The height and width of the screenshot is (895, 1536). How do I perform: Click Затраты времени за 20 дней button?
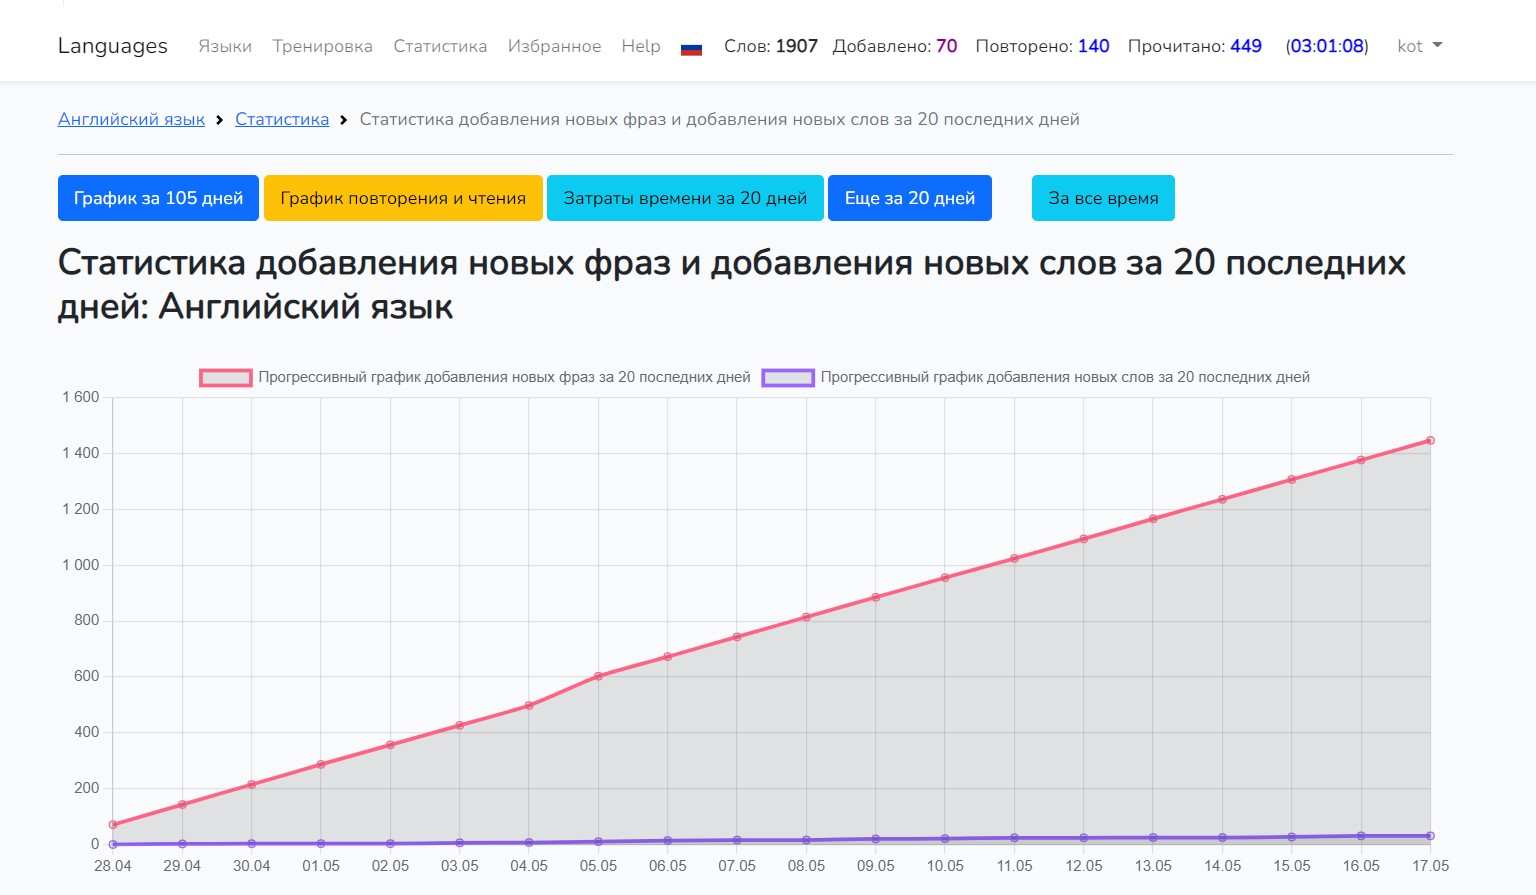pos(685,198)
